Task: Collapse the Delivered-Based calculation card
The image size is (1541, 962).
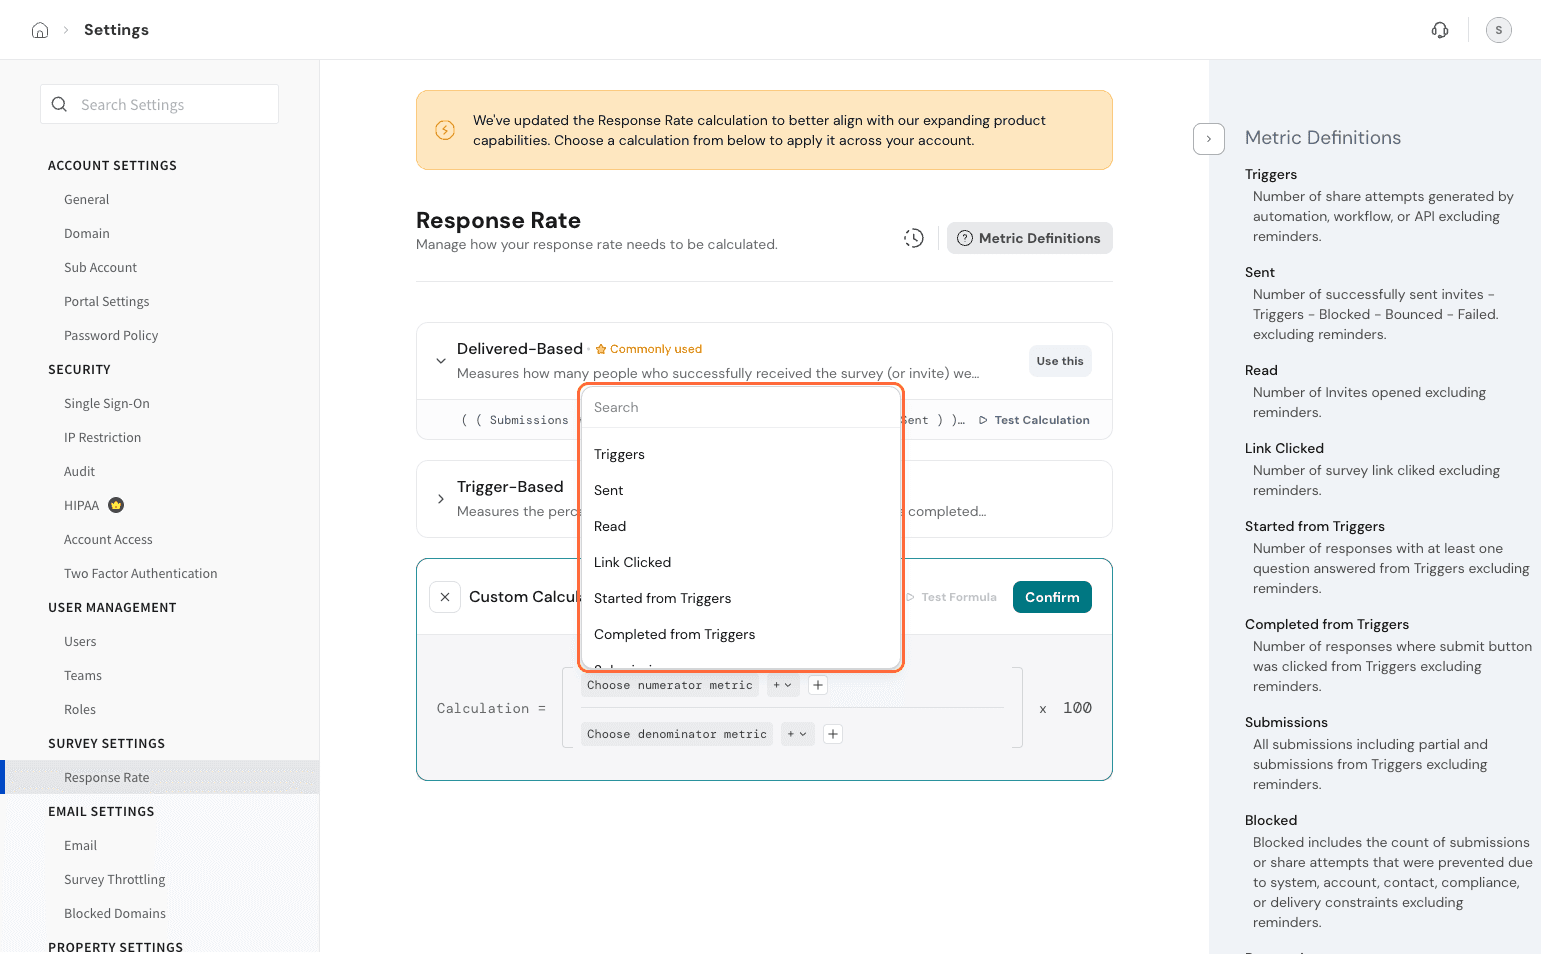Action: point(441,361)
